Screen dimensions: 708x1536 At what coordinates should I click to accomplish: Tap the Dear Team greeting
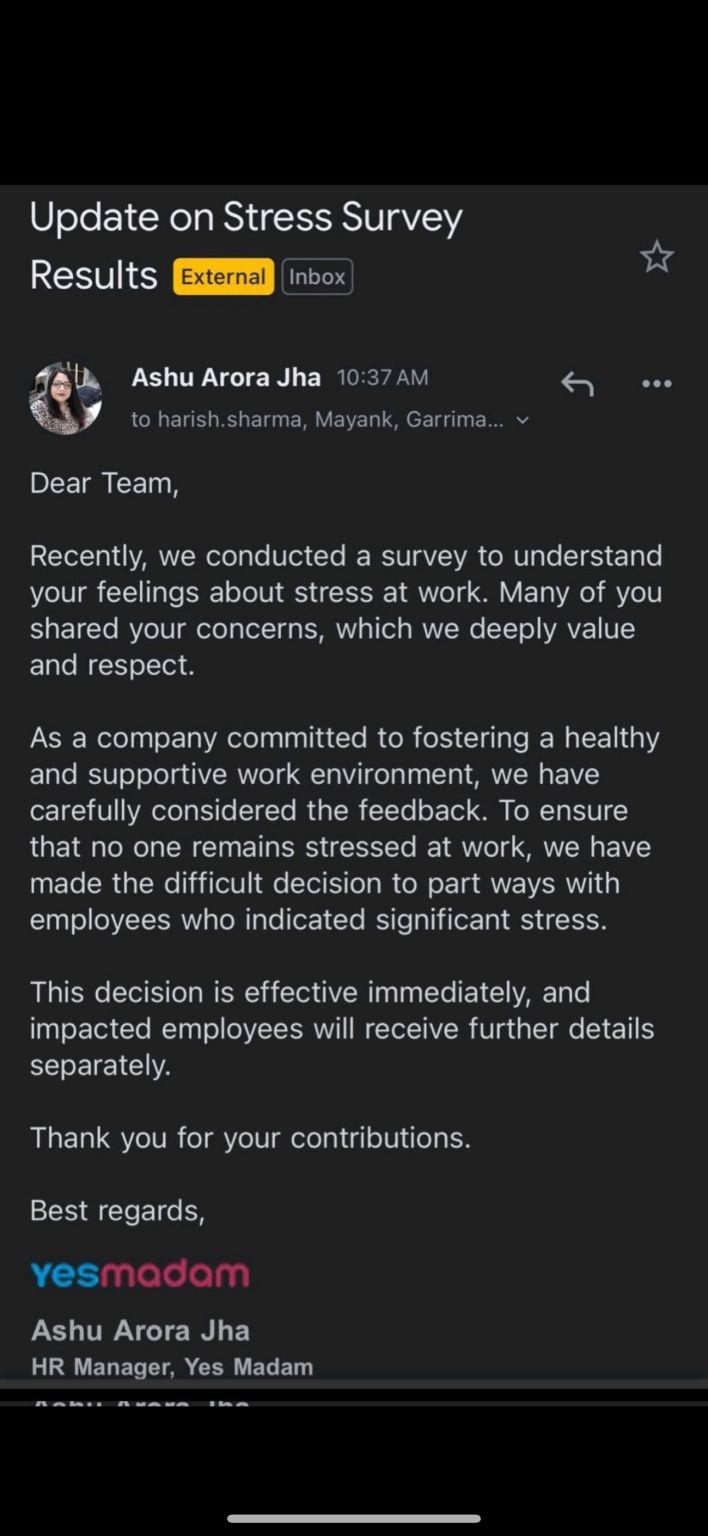[104, 483]
